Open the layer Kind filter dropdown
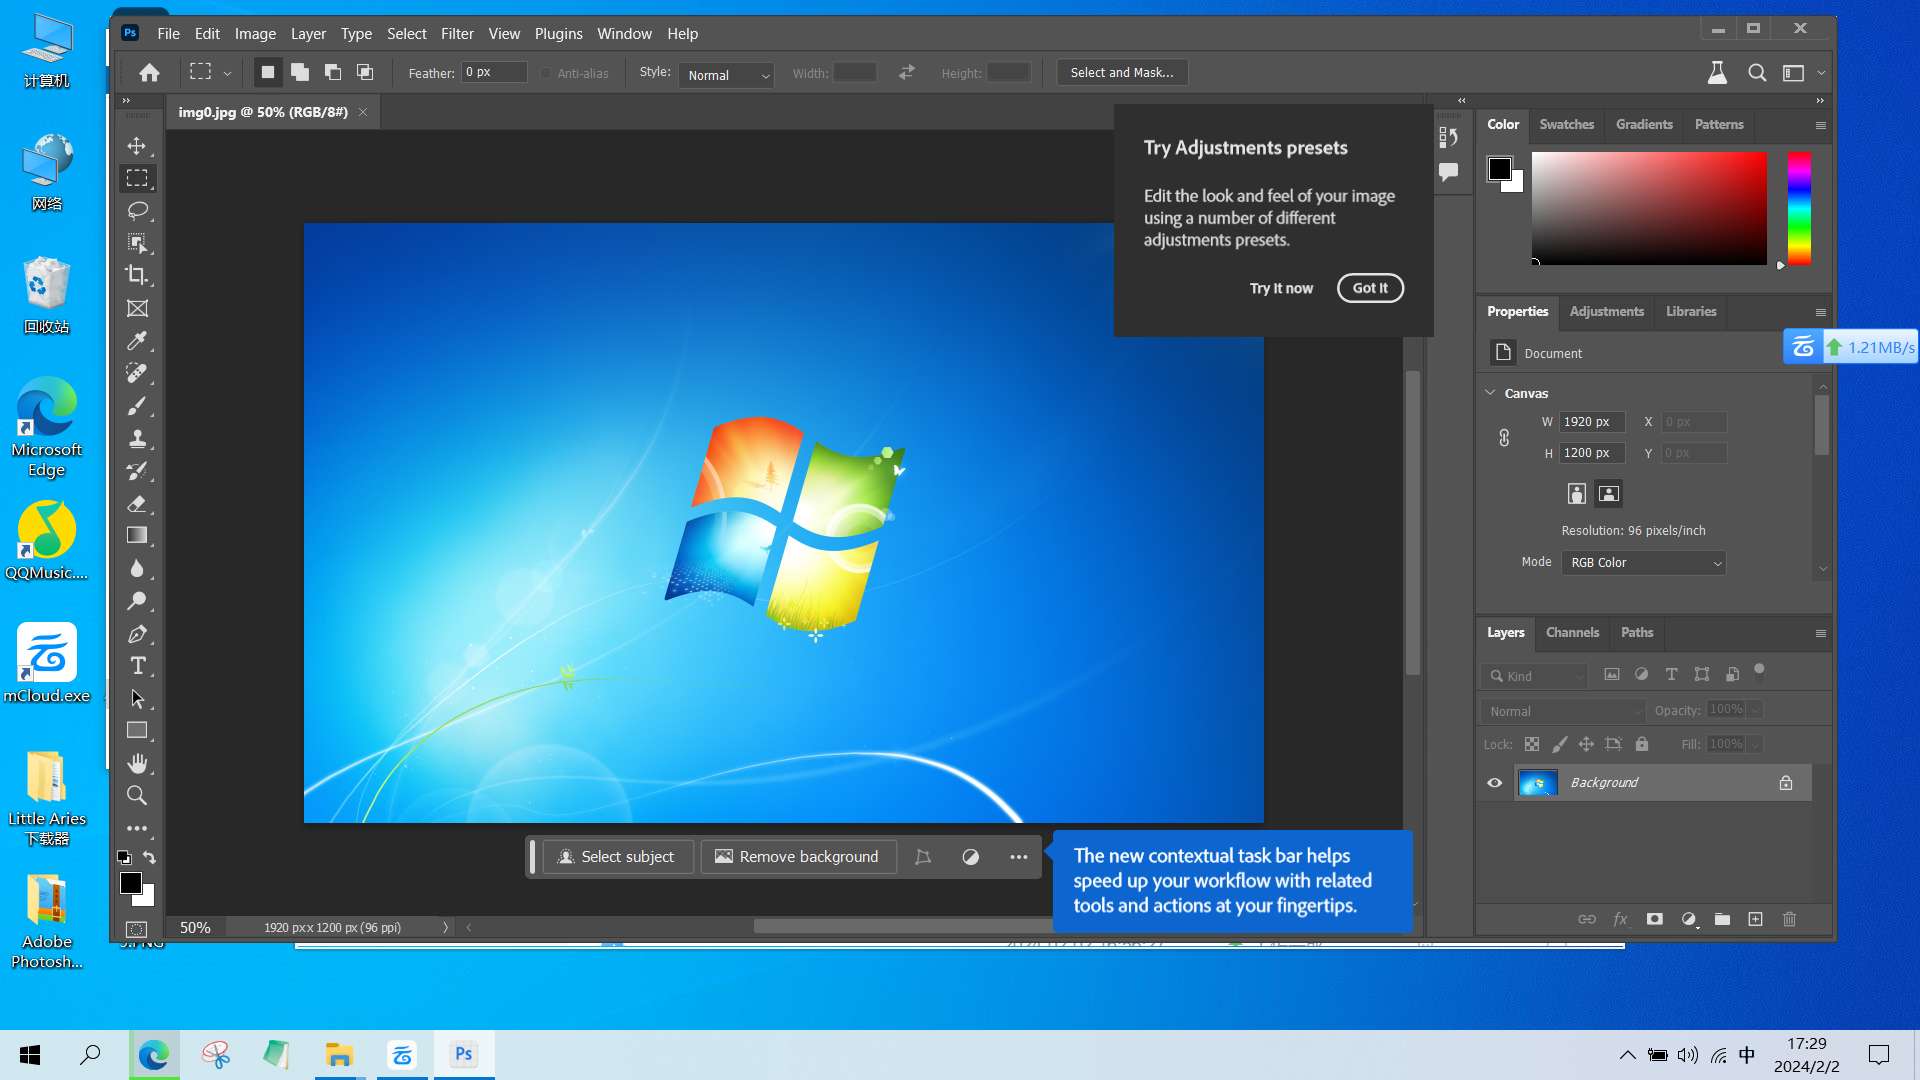This screenshot has width=1920, height=1080. [1535, 676]
